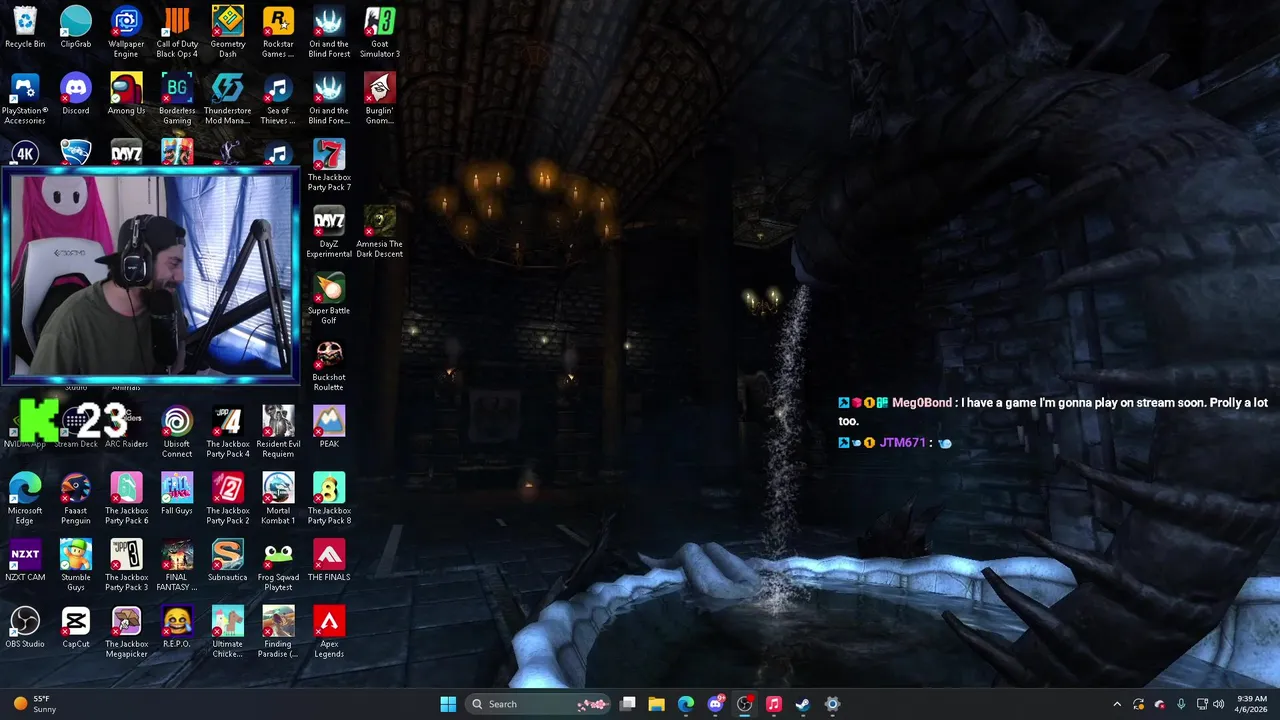Open the Wallpaper Engine shortcut
Image resolution: width=1280 pixels, height=720 pixels.
coord(126,32)
